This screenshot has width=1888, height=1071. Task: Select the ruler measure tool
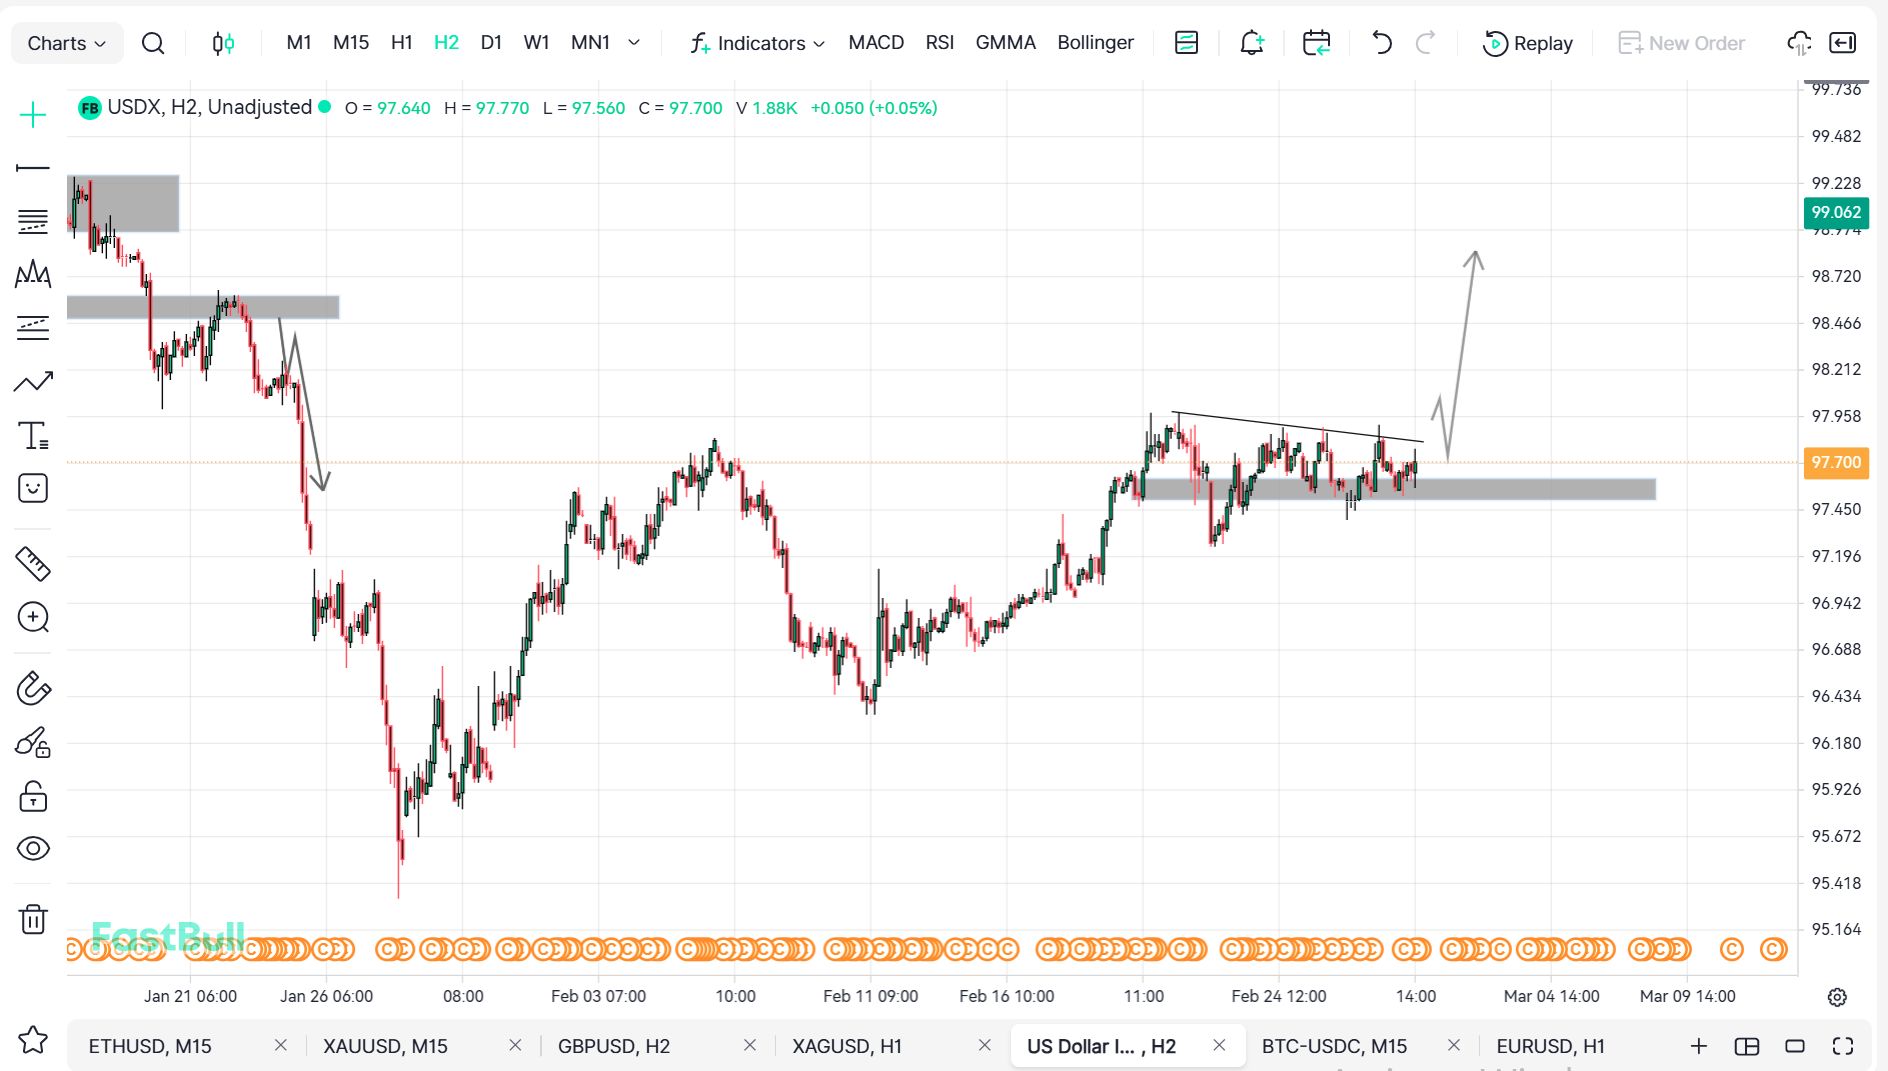click(x=33, y=564)
